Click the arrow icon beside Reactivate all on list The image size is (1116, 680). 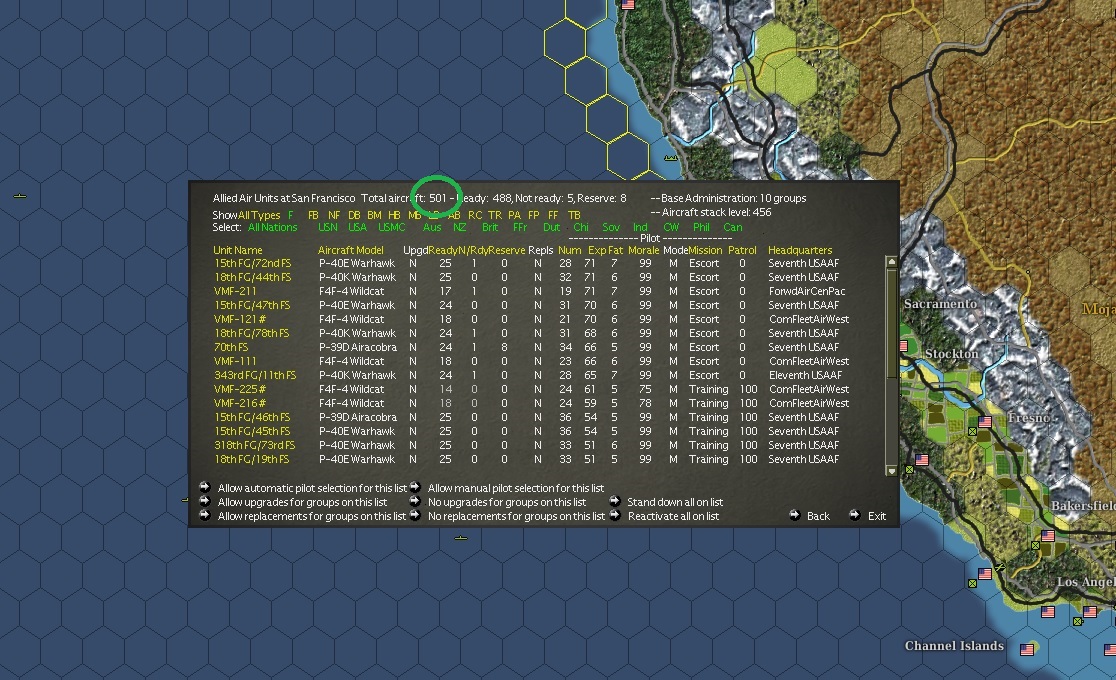[x=613, y=515]
